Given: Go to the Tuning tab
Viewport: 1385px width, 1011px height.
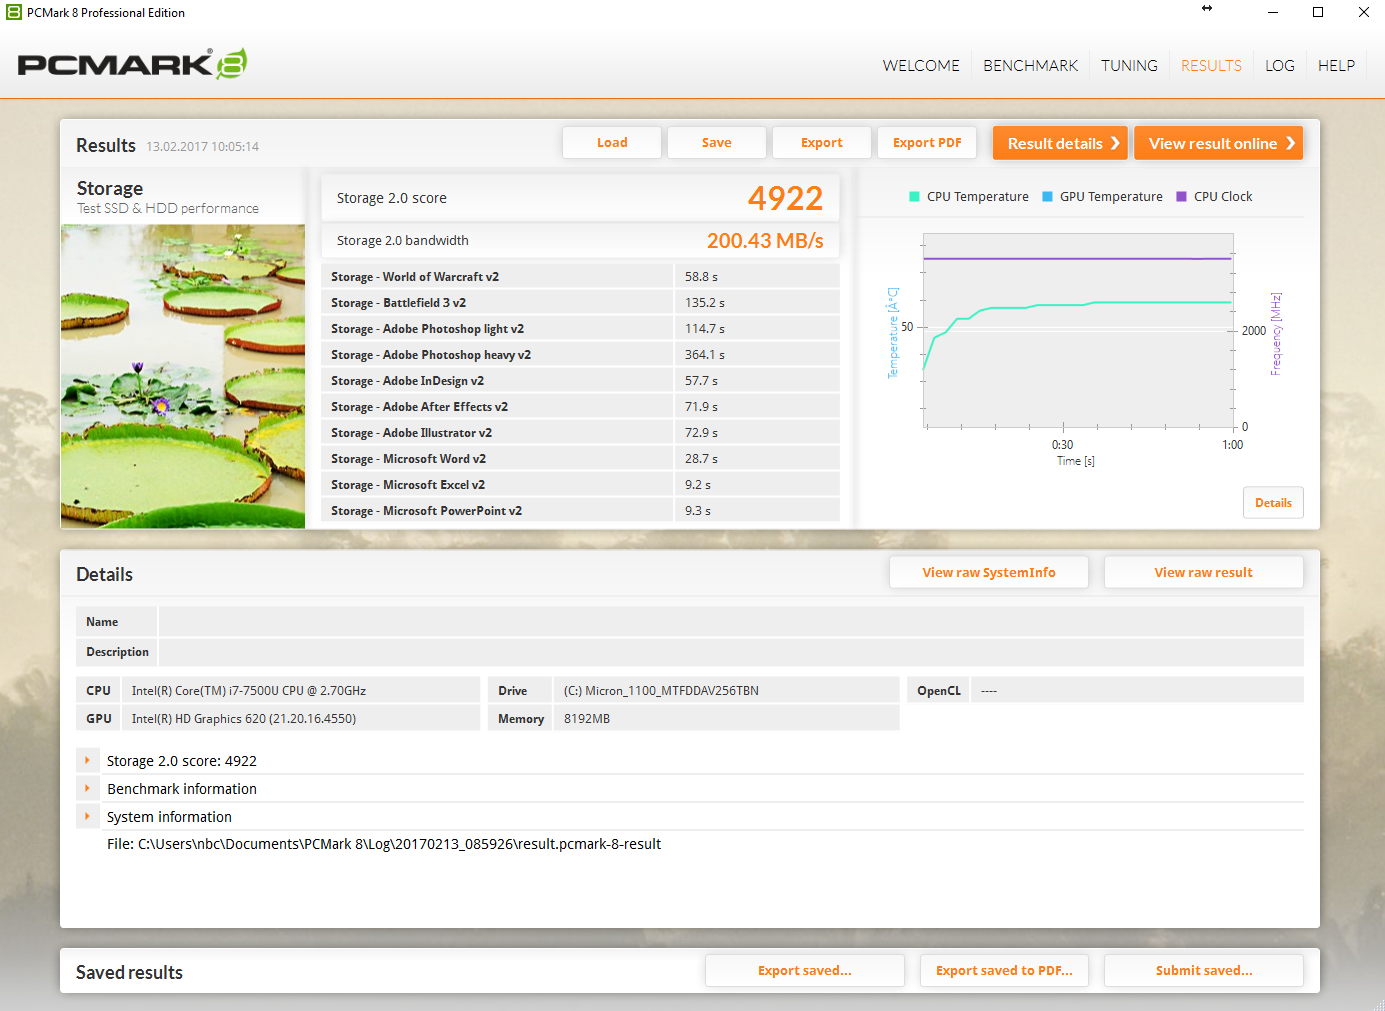Looking at the screenshot, I should (x=1129, y=66).
